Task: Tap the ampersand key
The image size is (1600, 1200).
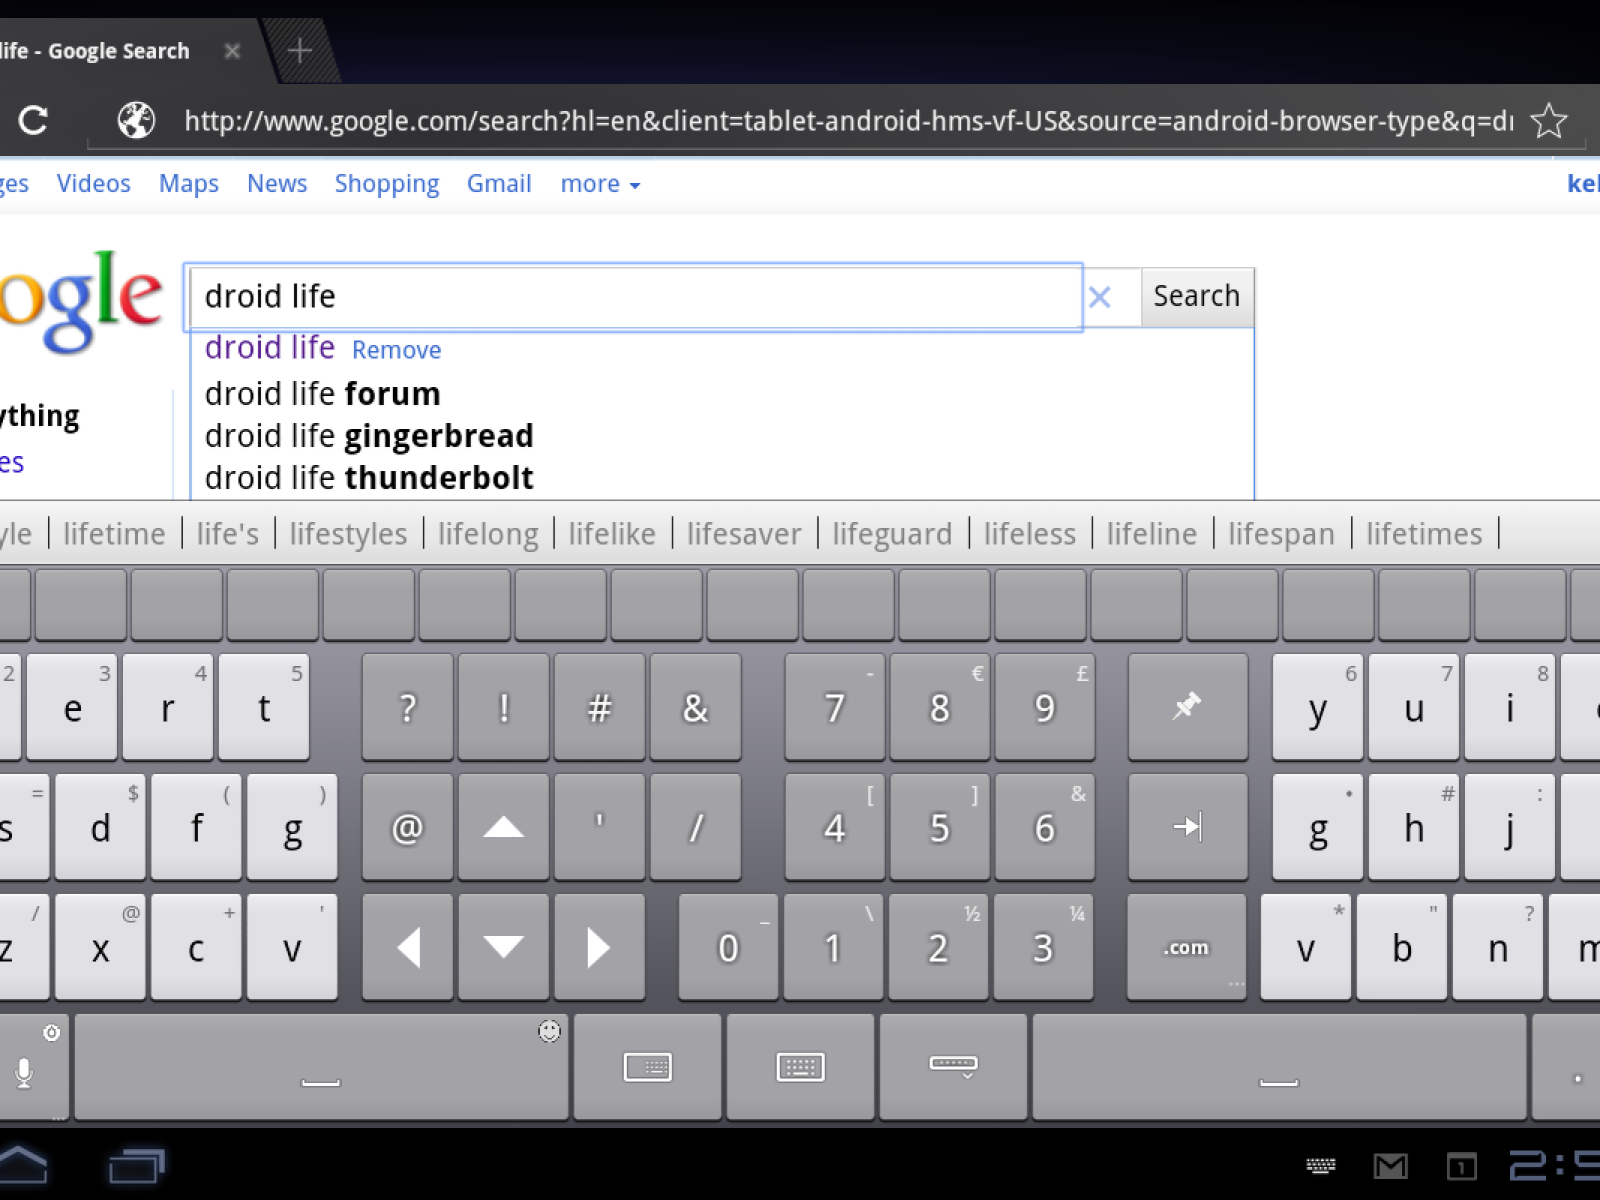Action: point(696,707)
